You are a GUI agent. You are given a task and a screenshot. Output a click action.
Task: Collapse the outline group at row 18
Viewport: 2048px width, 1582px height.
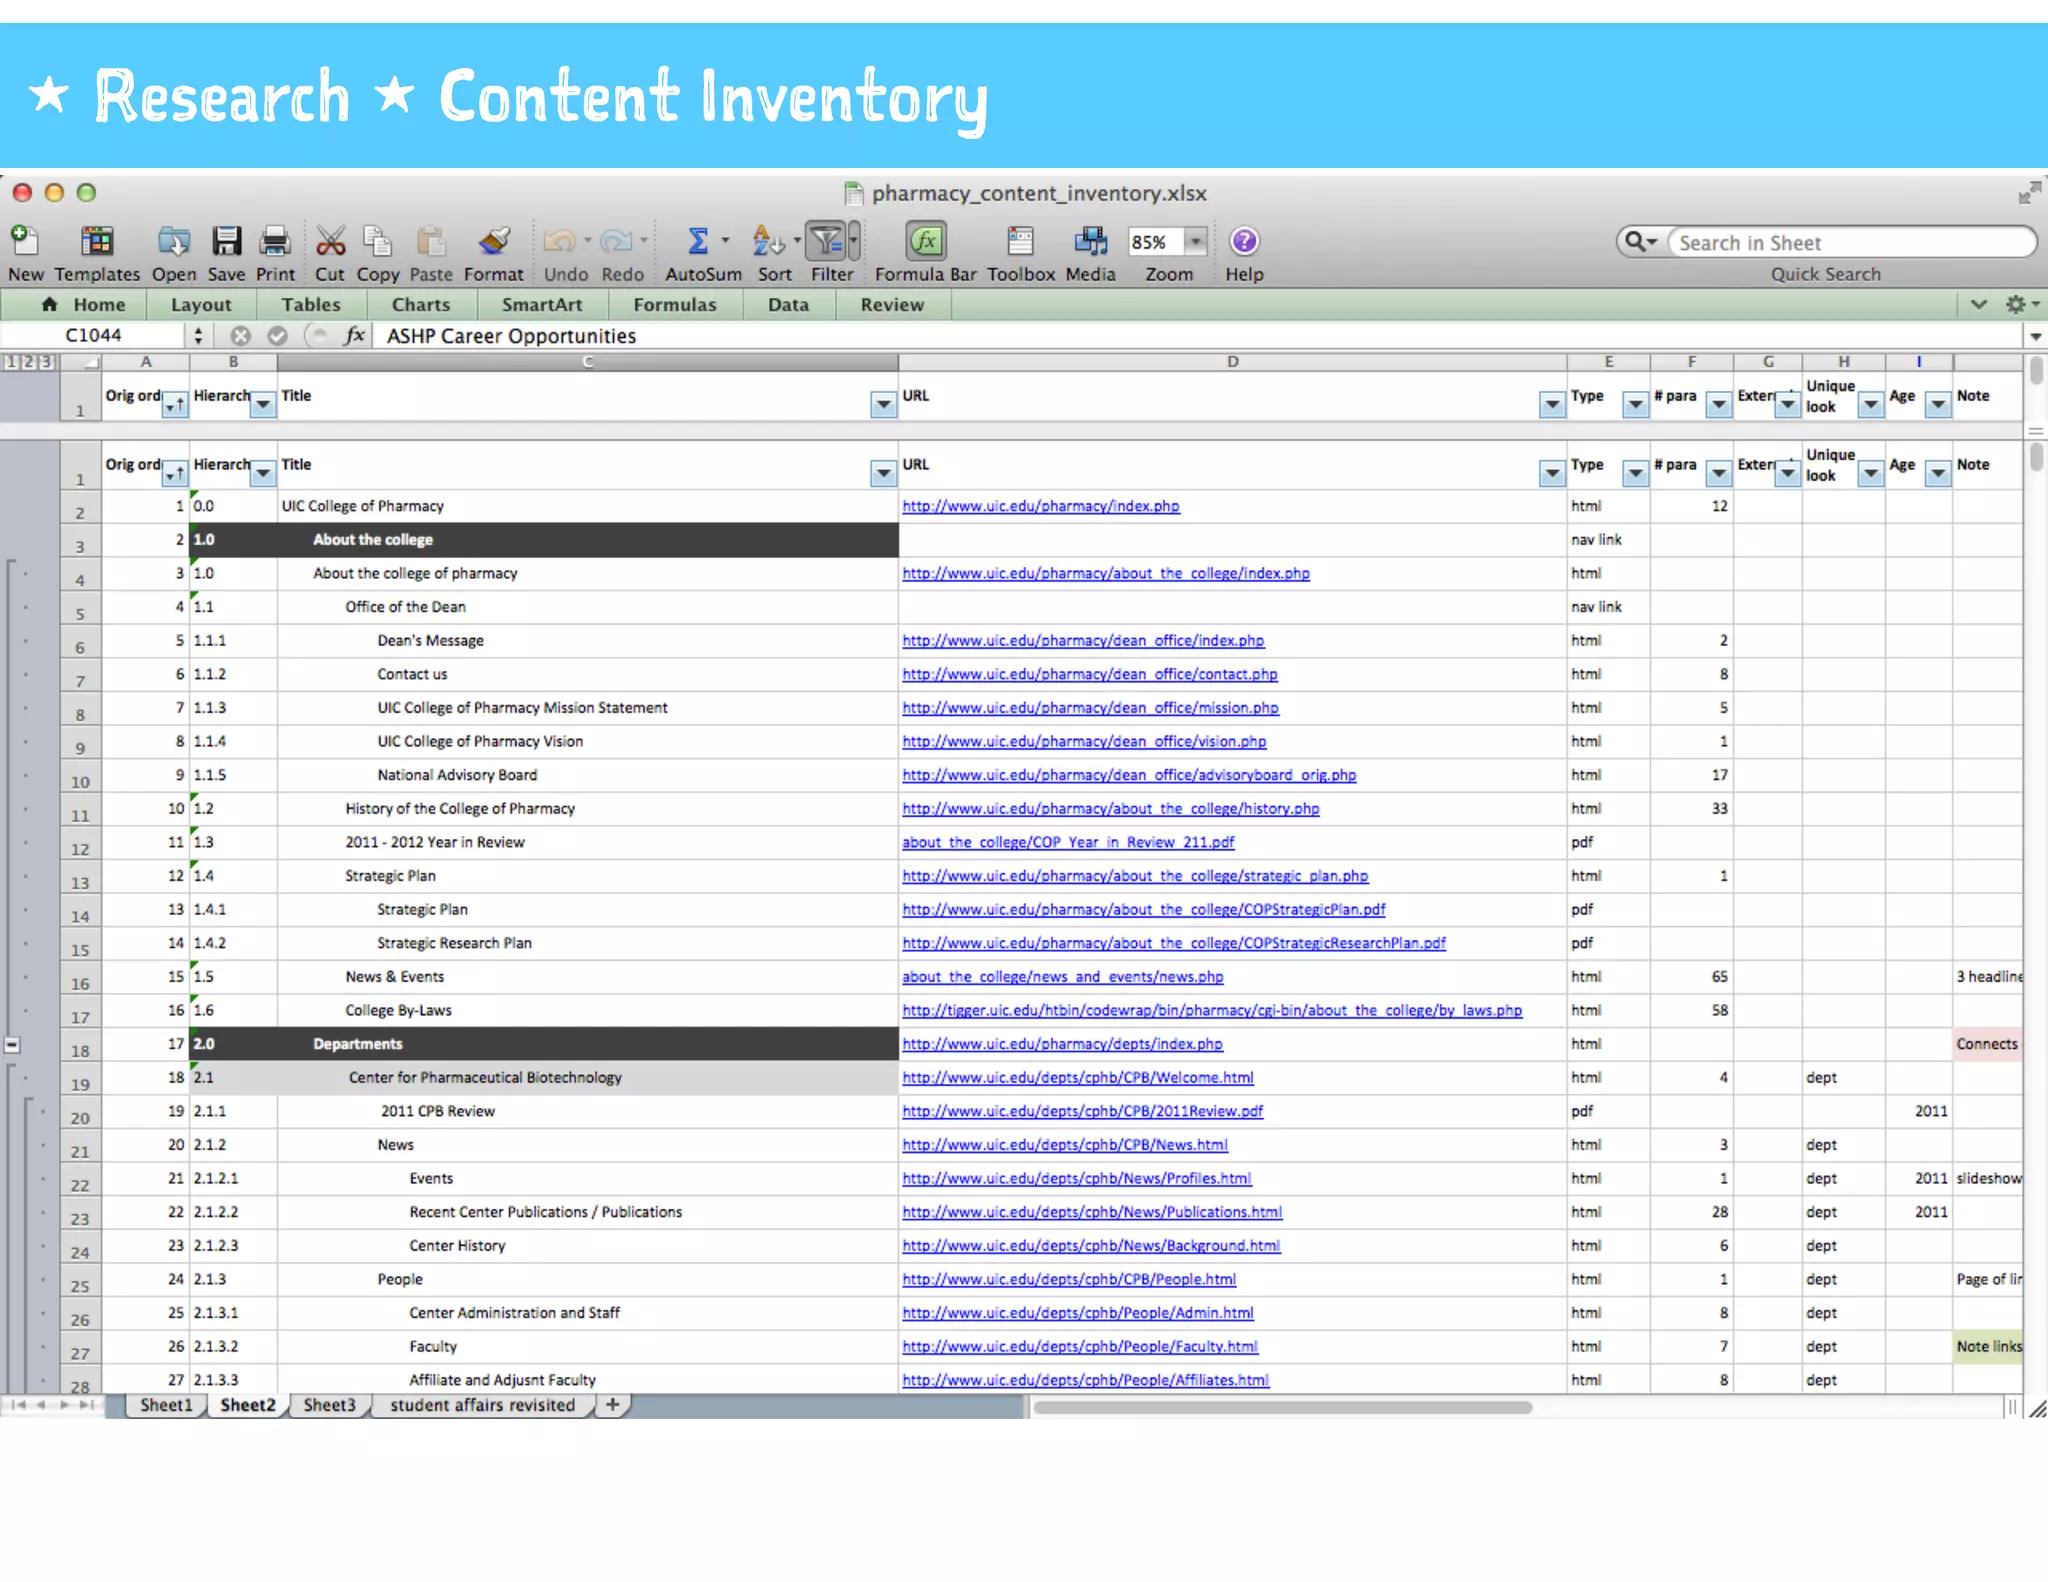click(12, 1045)
